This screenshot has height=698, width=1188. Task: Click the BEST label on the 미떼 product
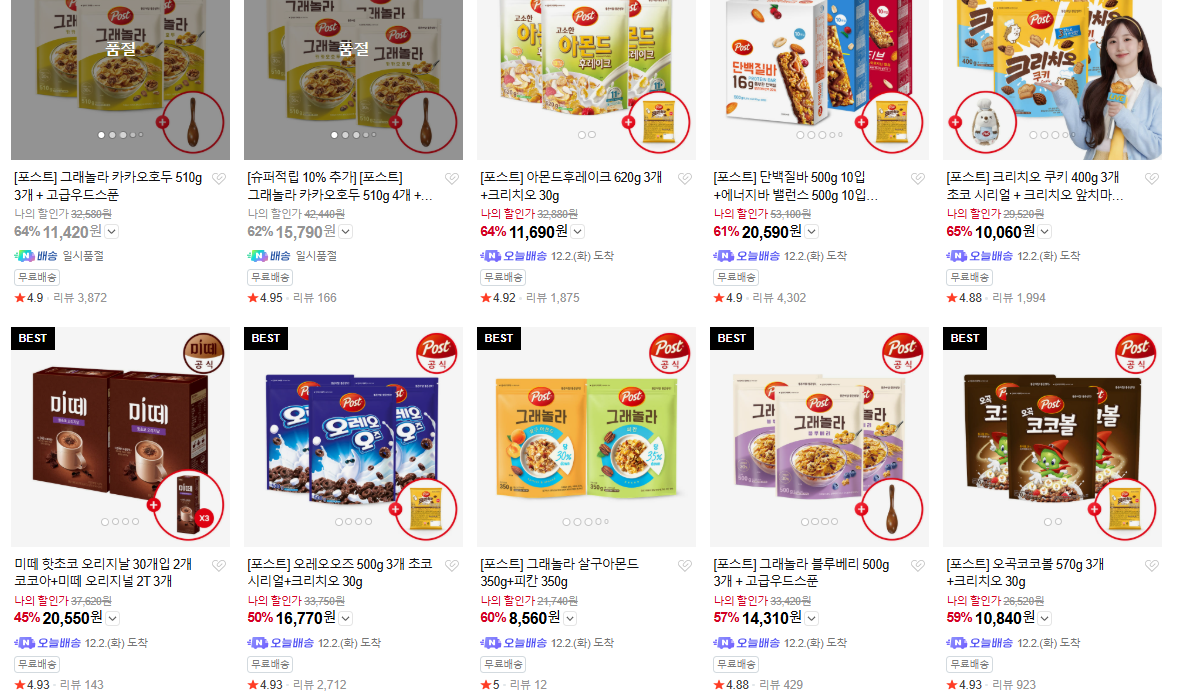[33, 338]
